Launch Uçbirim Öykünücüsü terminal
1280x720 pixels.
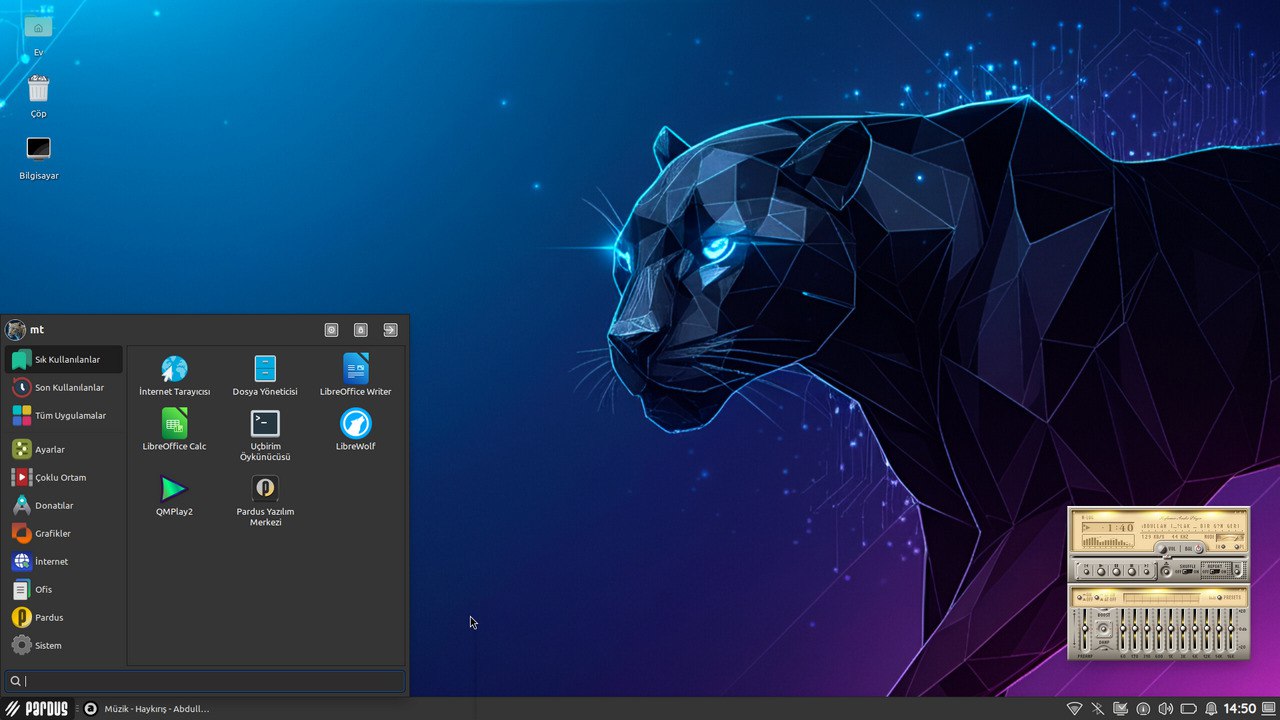coord(265,424)
